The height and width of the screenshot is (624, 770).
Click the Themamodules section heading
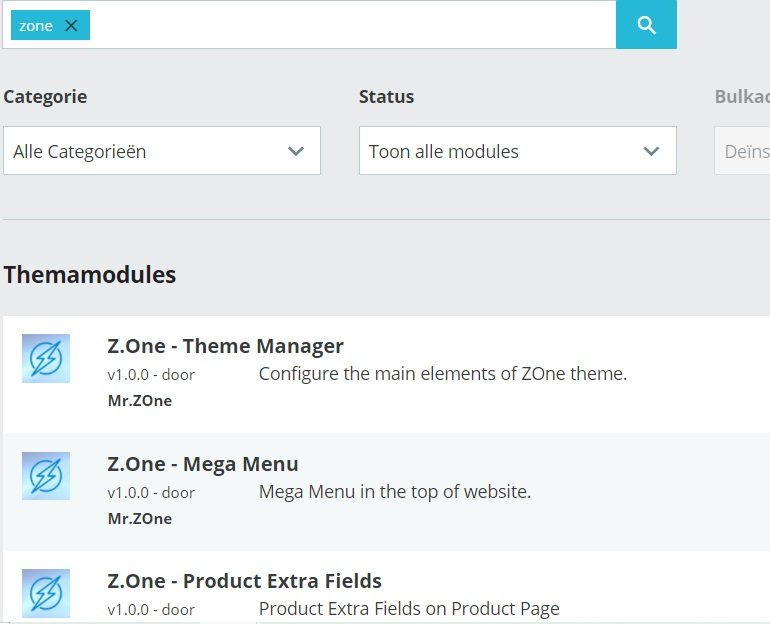(90, 275)
